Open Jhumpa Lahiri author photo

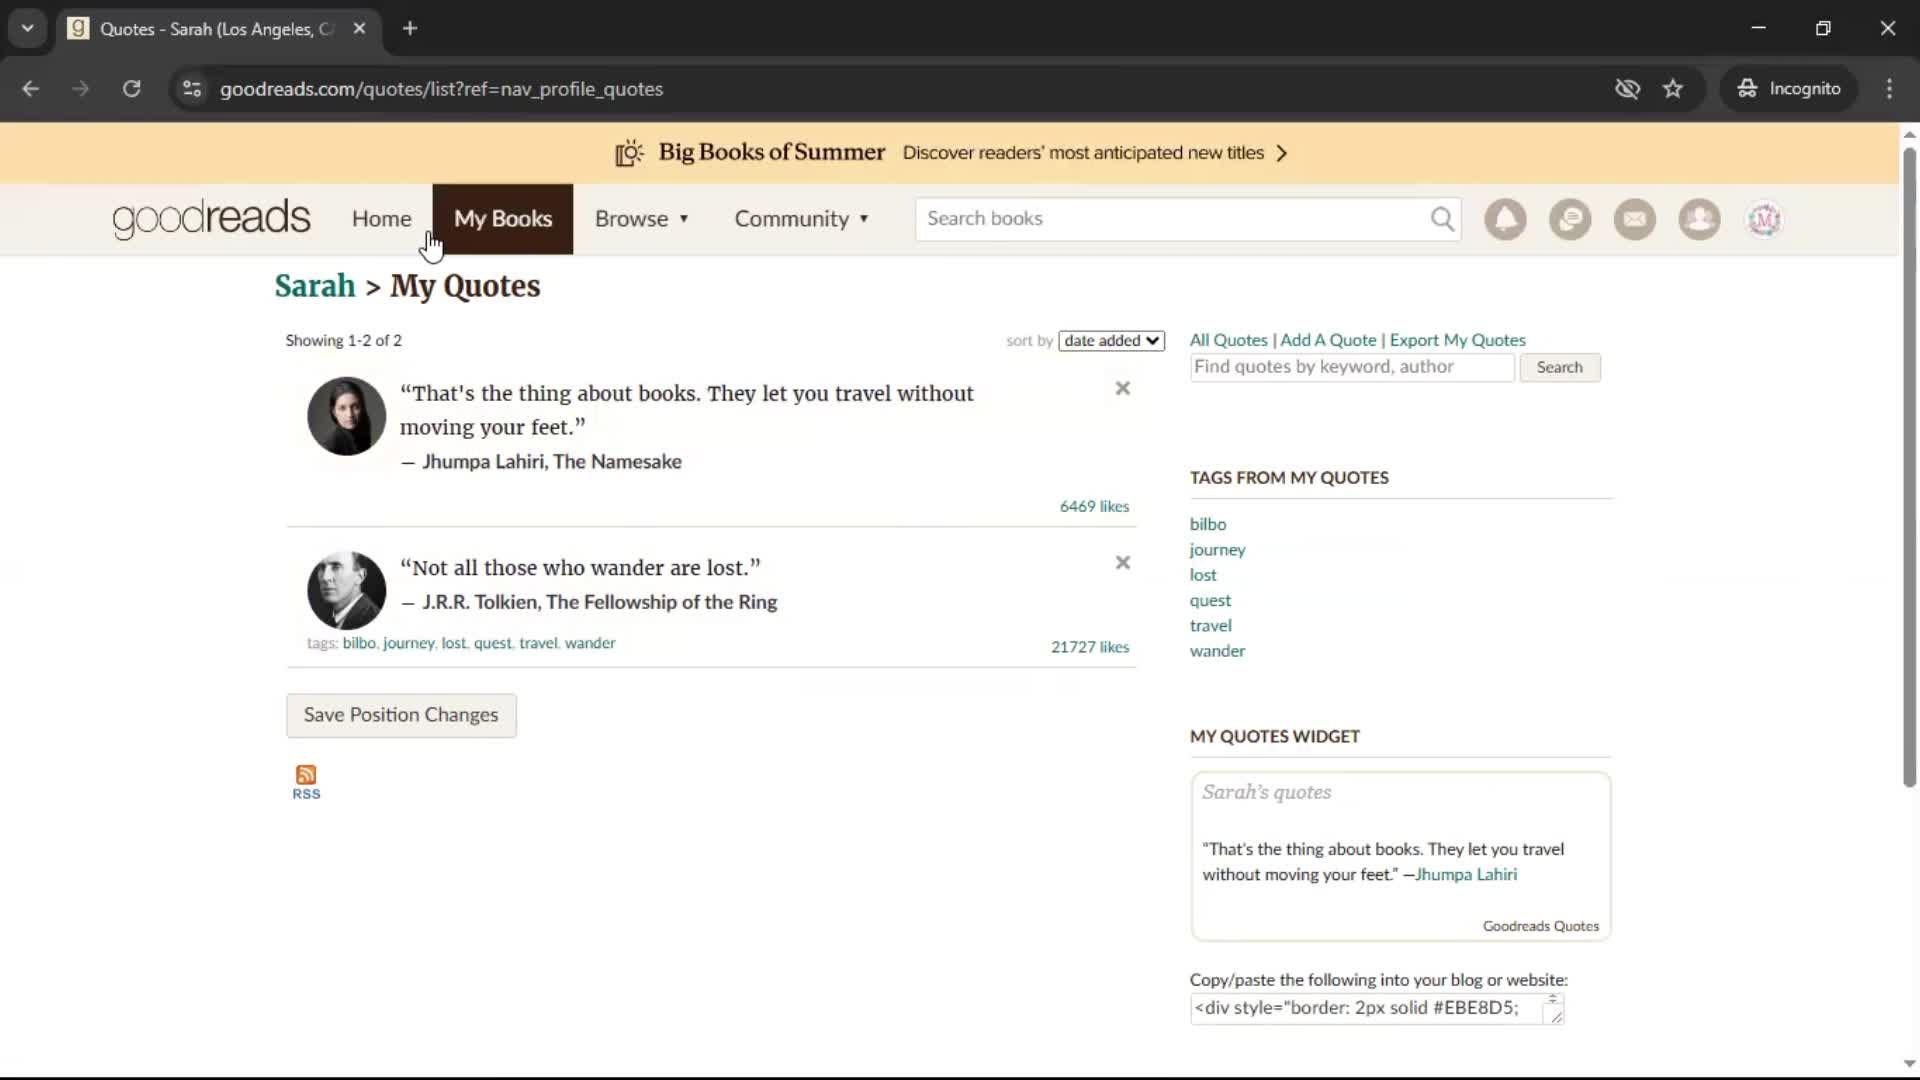pyautogui.click(x=346, y=416)
